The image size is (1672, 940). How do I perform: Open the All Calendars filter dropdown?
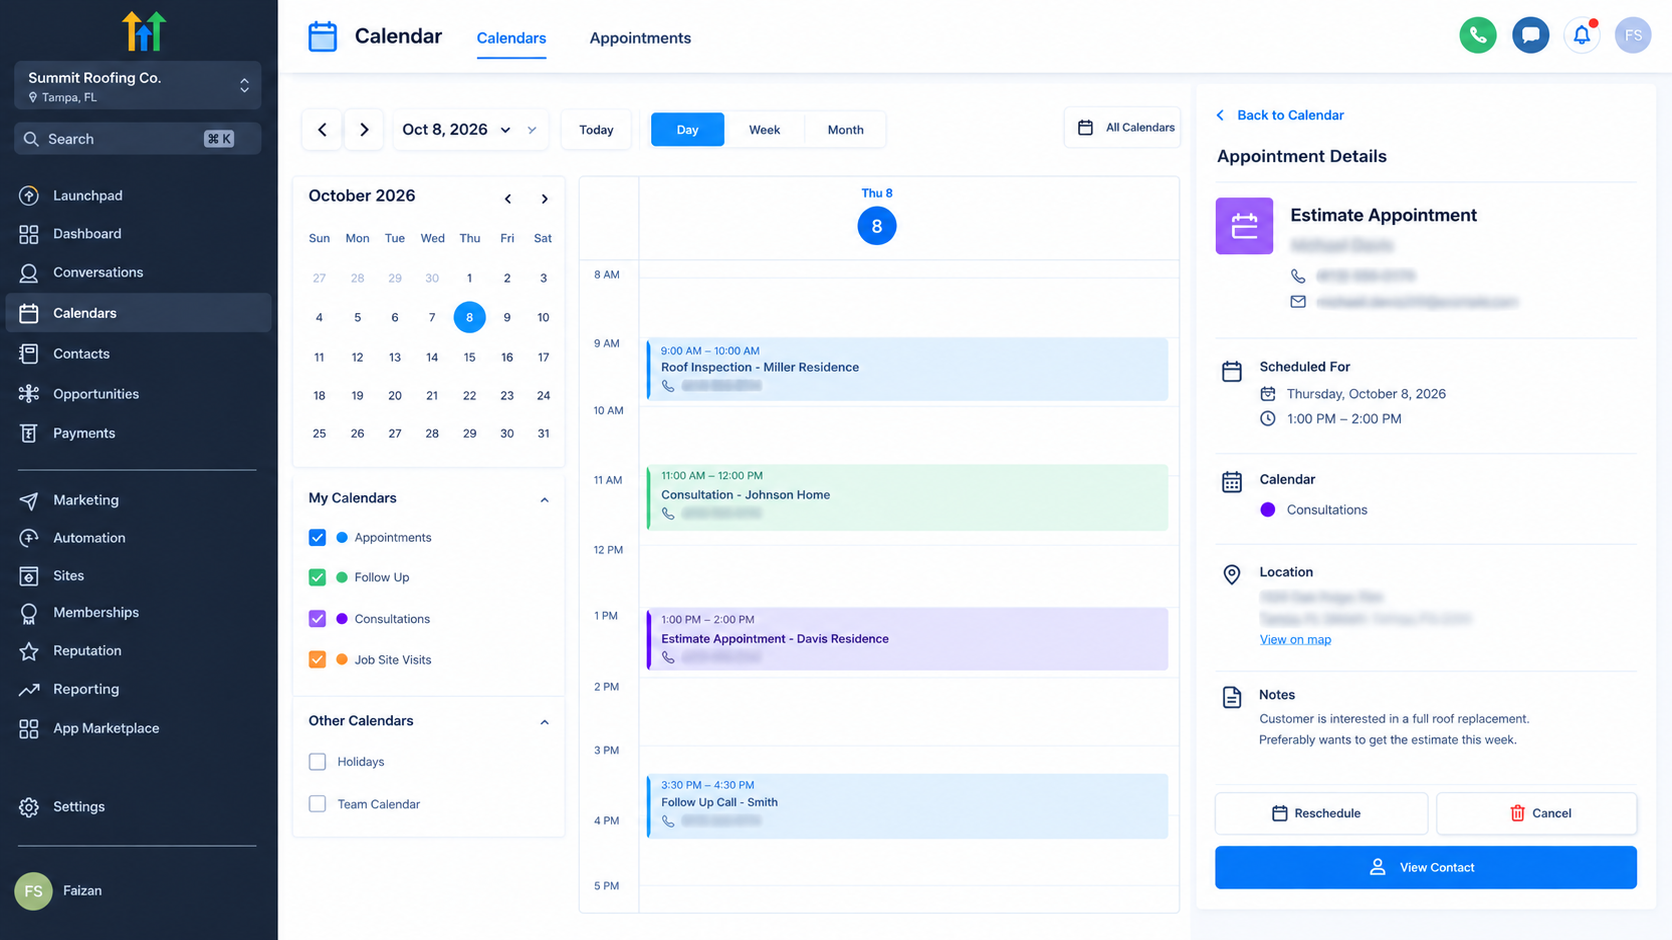1123,128
